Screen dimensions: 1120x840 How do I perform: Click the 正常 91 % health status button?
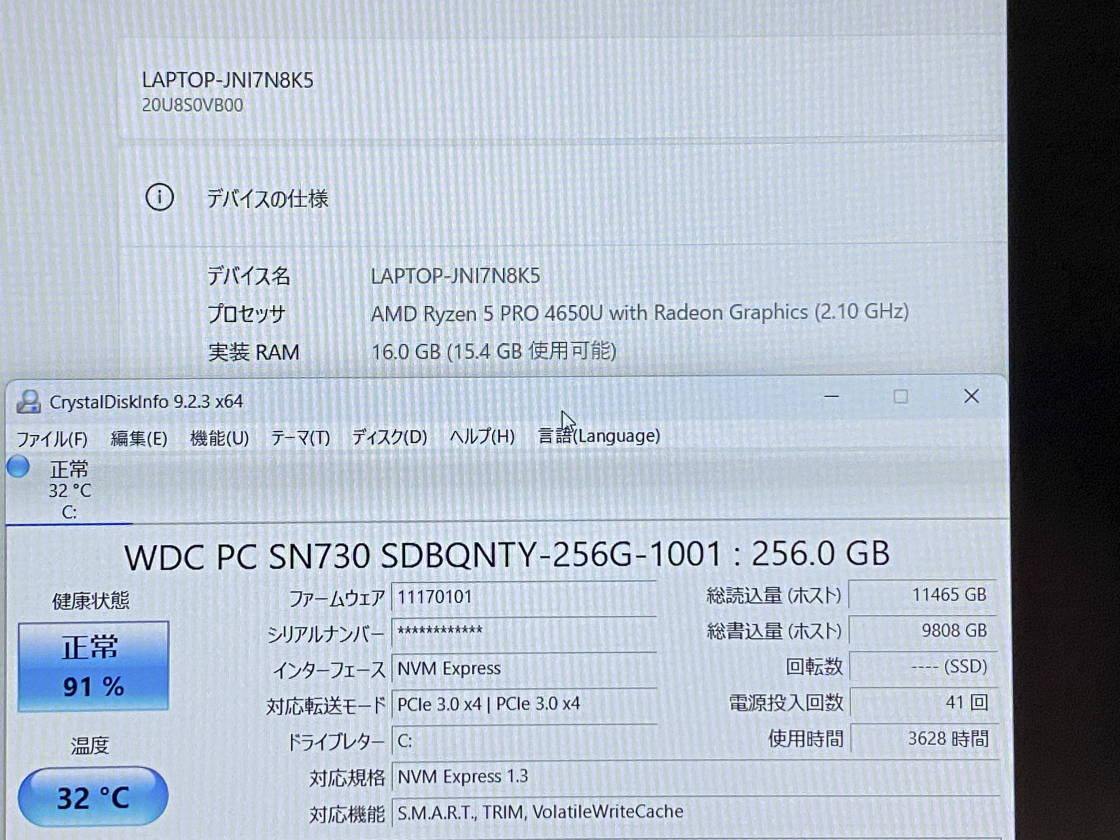[x=93, y=666]
